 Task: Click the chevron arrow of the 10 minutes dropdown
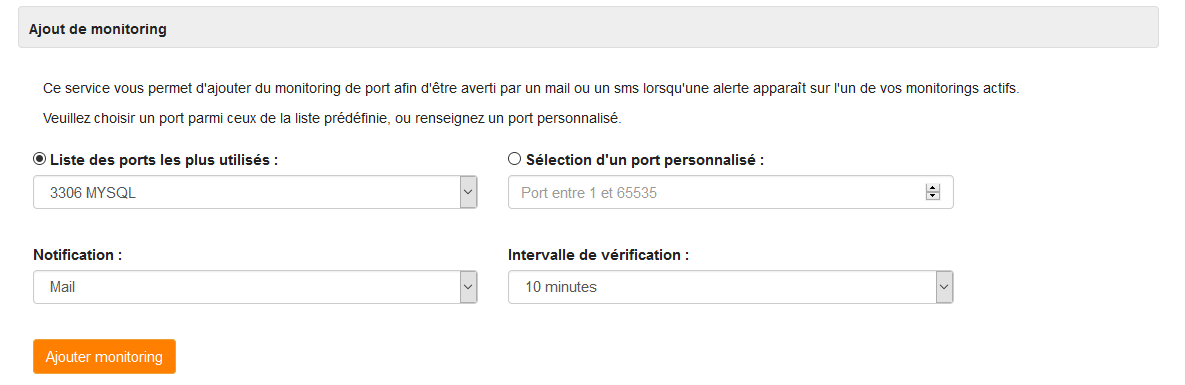coord(944,287)
